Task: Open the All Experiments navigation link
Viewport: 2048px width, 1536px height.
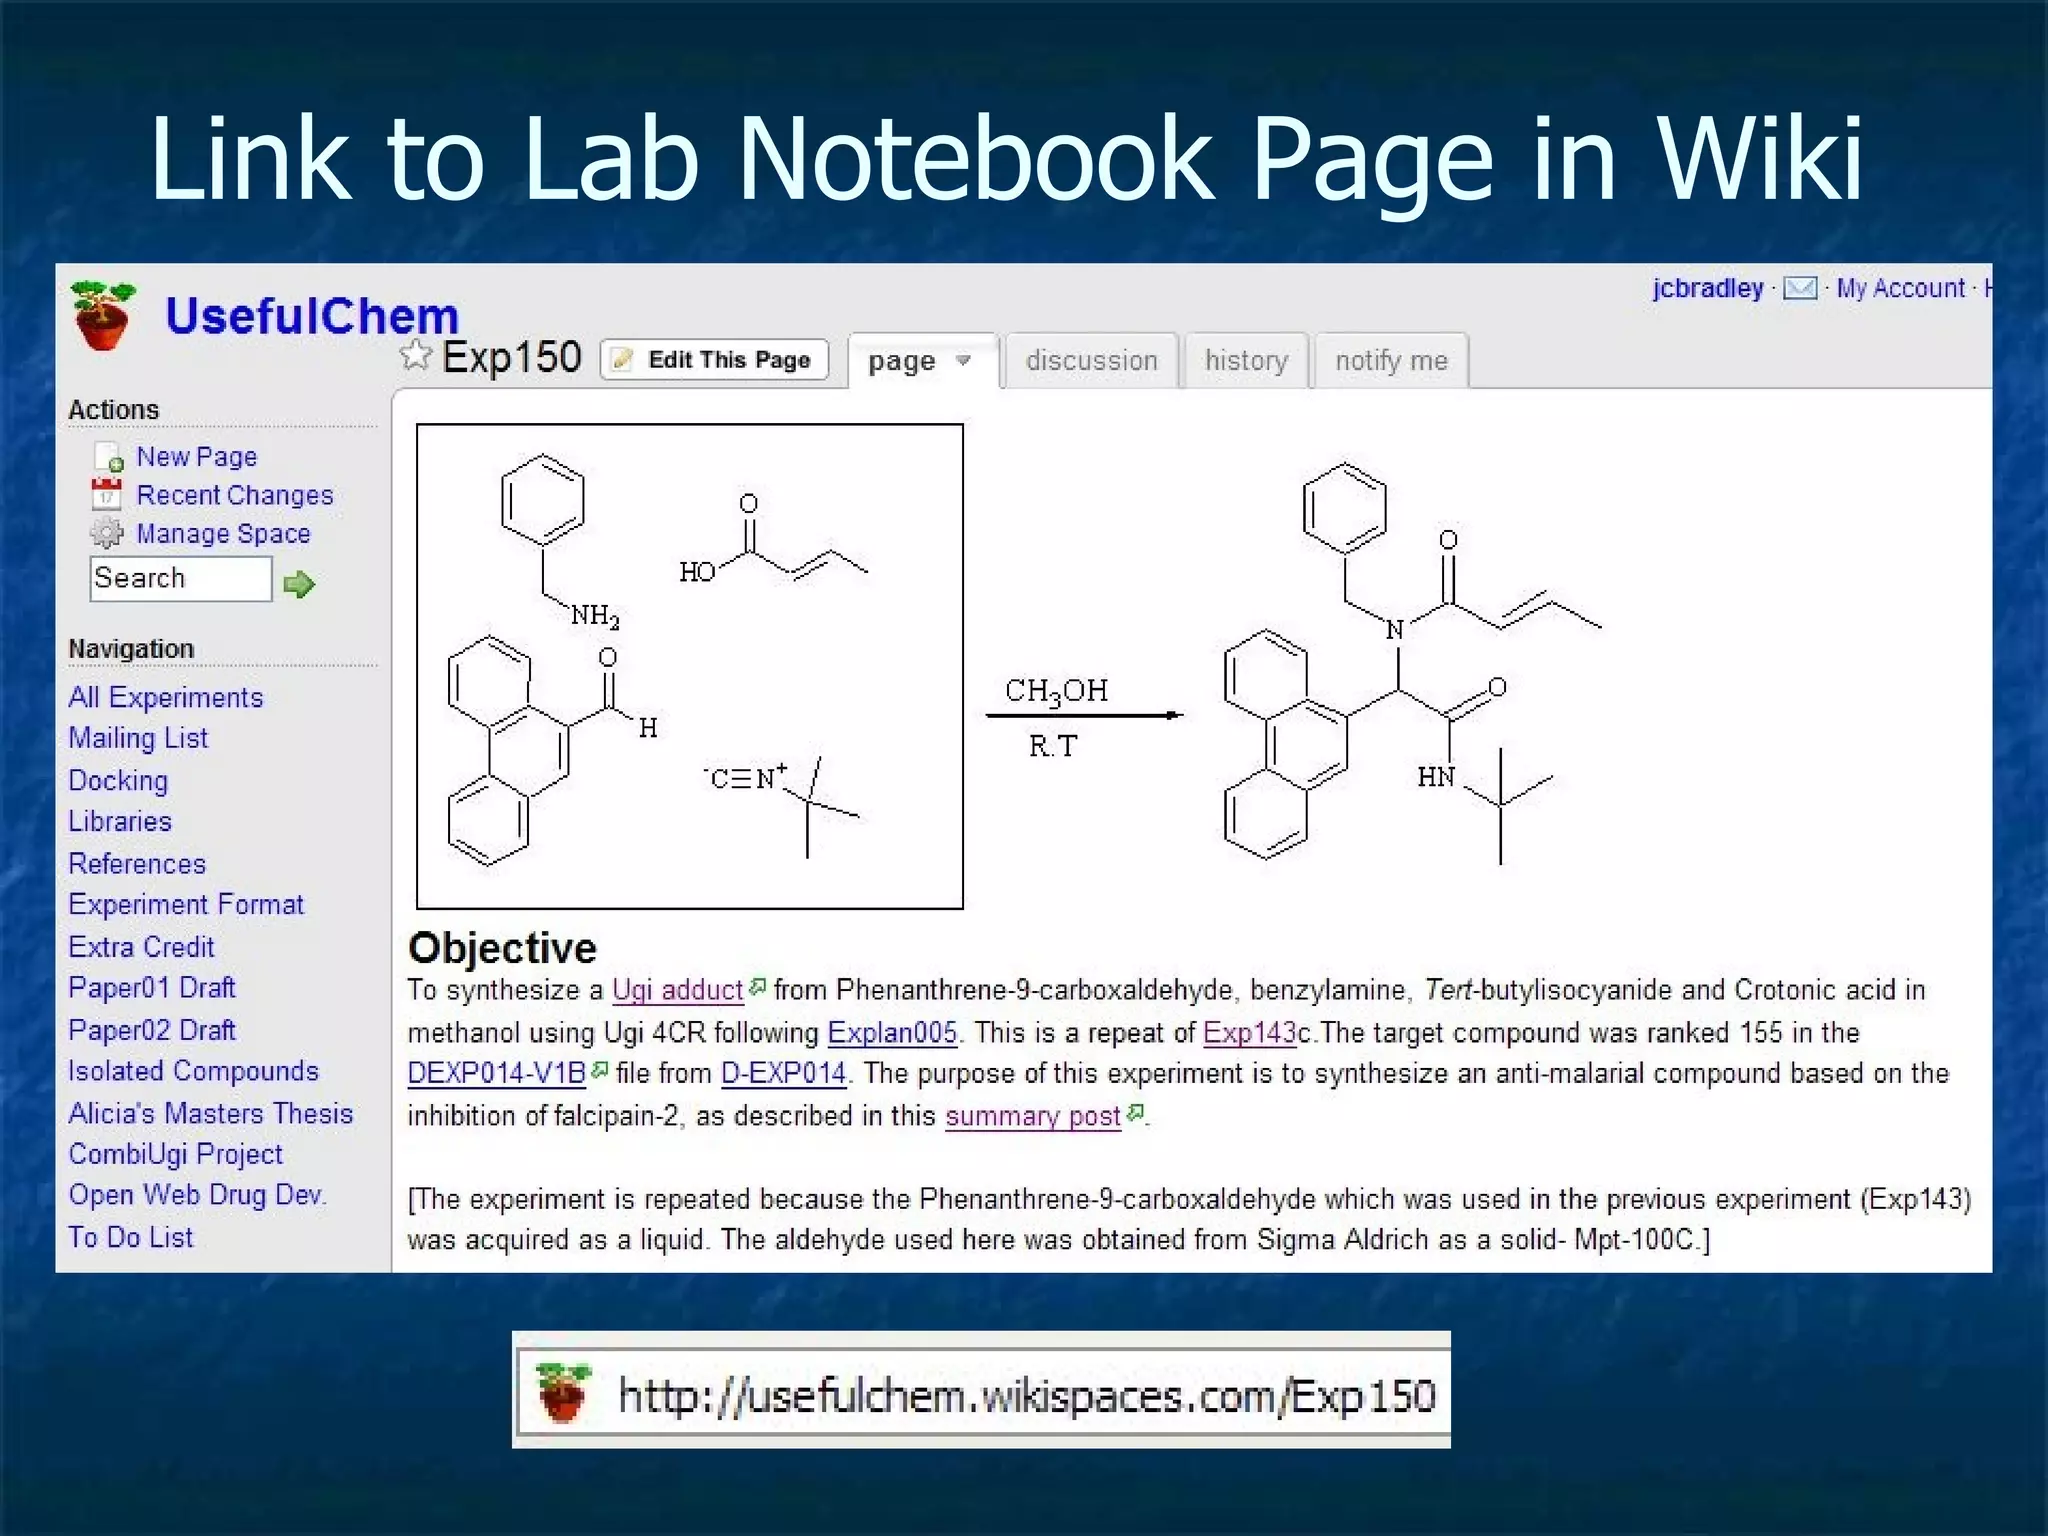Action: [166, 697]
